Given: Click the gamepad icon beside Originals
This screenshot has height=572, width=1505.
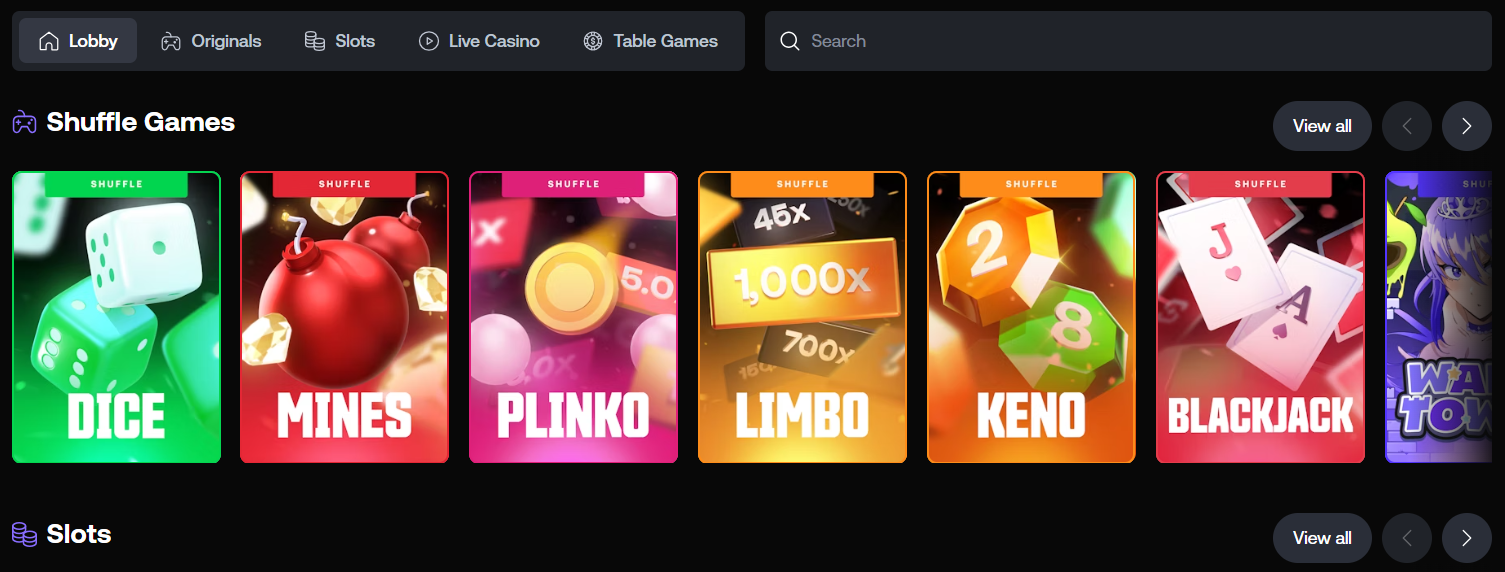Looking at the screenshot, I should 171,41.
